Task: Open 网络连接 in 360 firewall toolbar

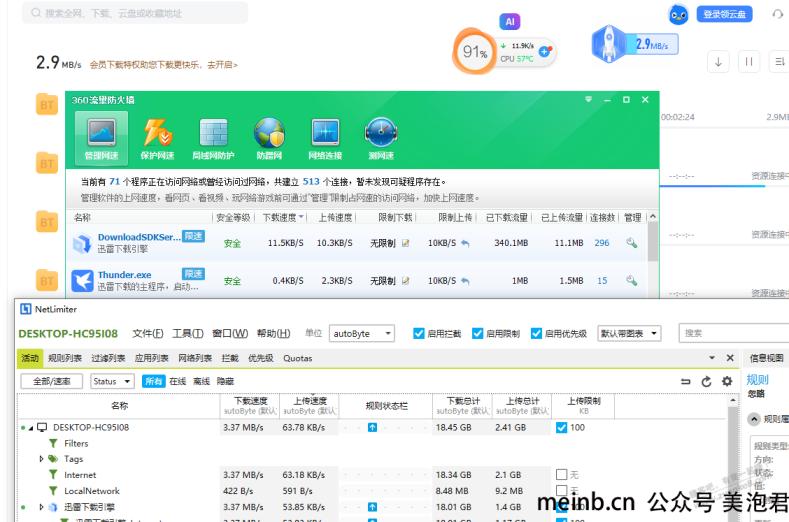Action: [x=325, y=138]
